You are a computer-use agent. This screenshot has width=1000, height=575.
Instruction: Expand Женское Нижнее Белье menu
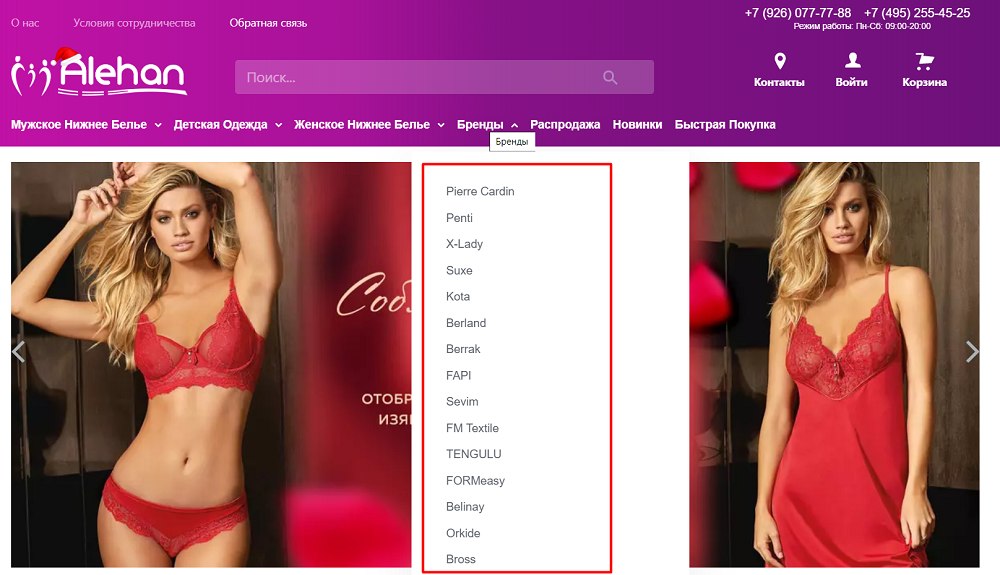click(369, 125)
